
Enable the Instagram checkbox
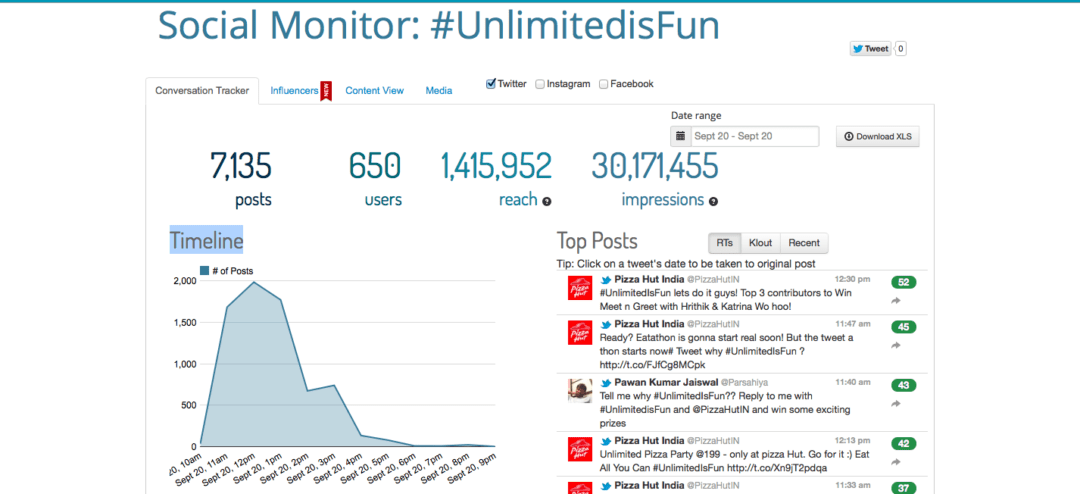point(540,84)
